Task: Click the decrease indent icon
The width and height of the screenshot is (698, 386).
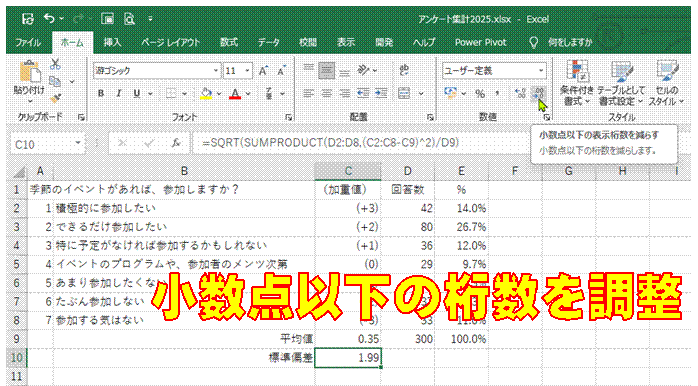Action: click(363, 93)
